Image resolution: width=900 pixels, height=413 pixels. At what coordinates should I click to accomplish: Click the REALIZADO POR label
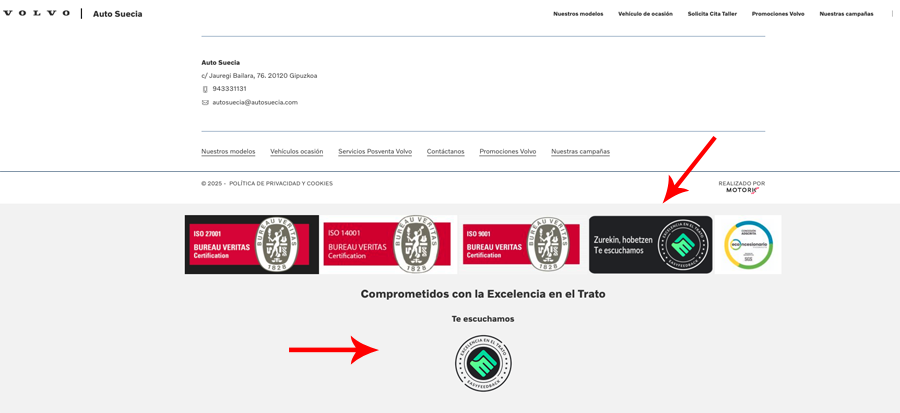pyautogui.click(x=742, y=184)
